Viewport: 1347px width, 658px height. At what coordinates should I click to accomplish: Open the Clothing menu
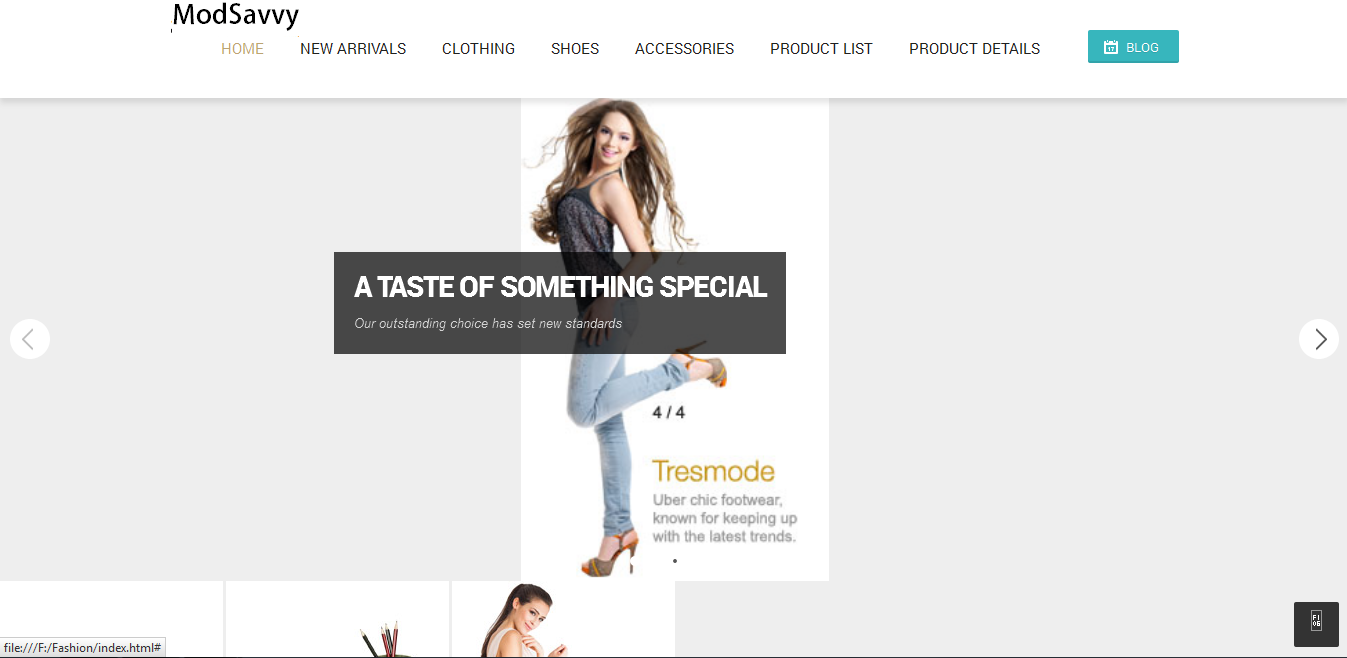pyautogui.click(x=478, y=48)
